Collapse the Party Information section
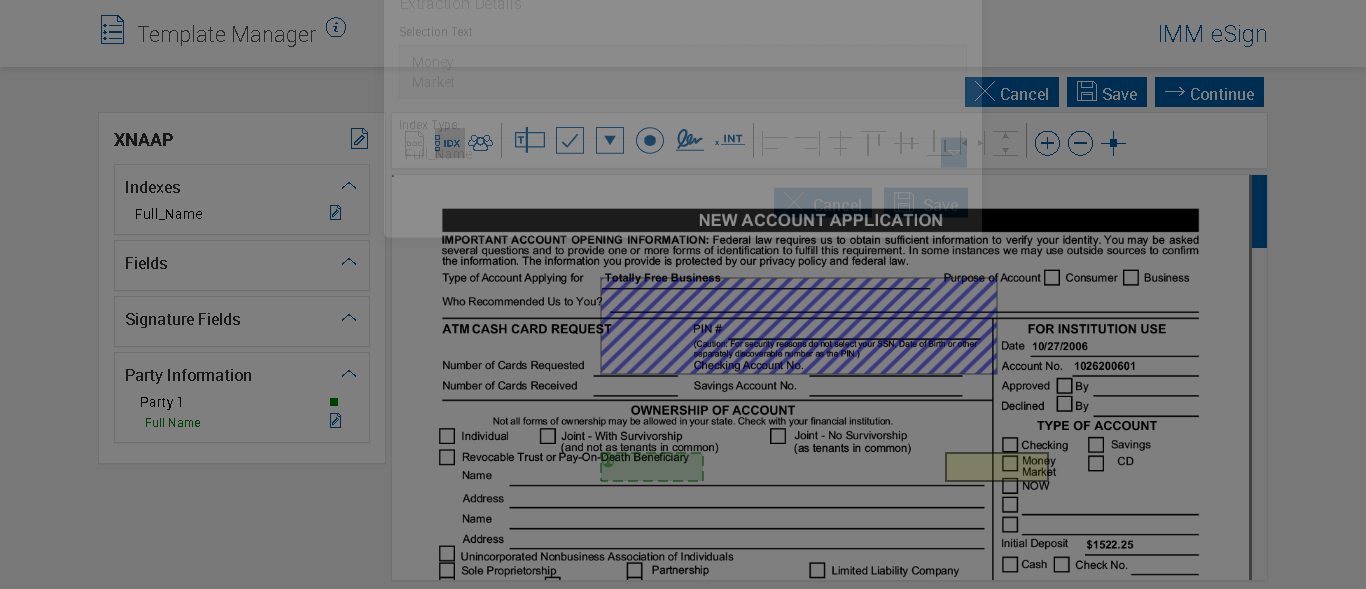Image resolution: width=1366 pixels, height=589 pixels. (349, 374)
